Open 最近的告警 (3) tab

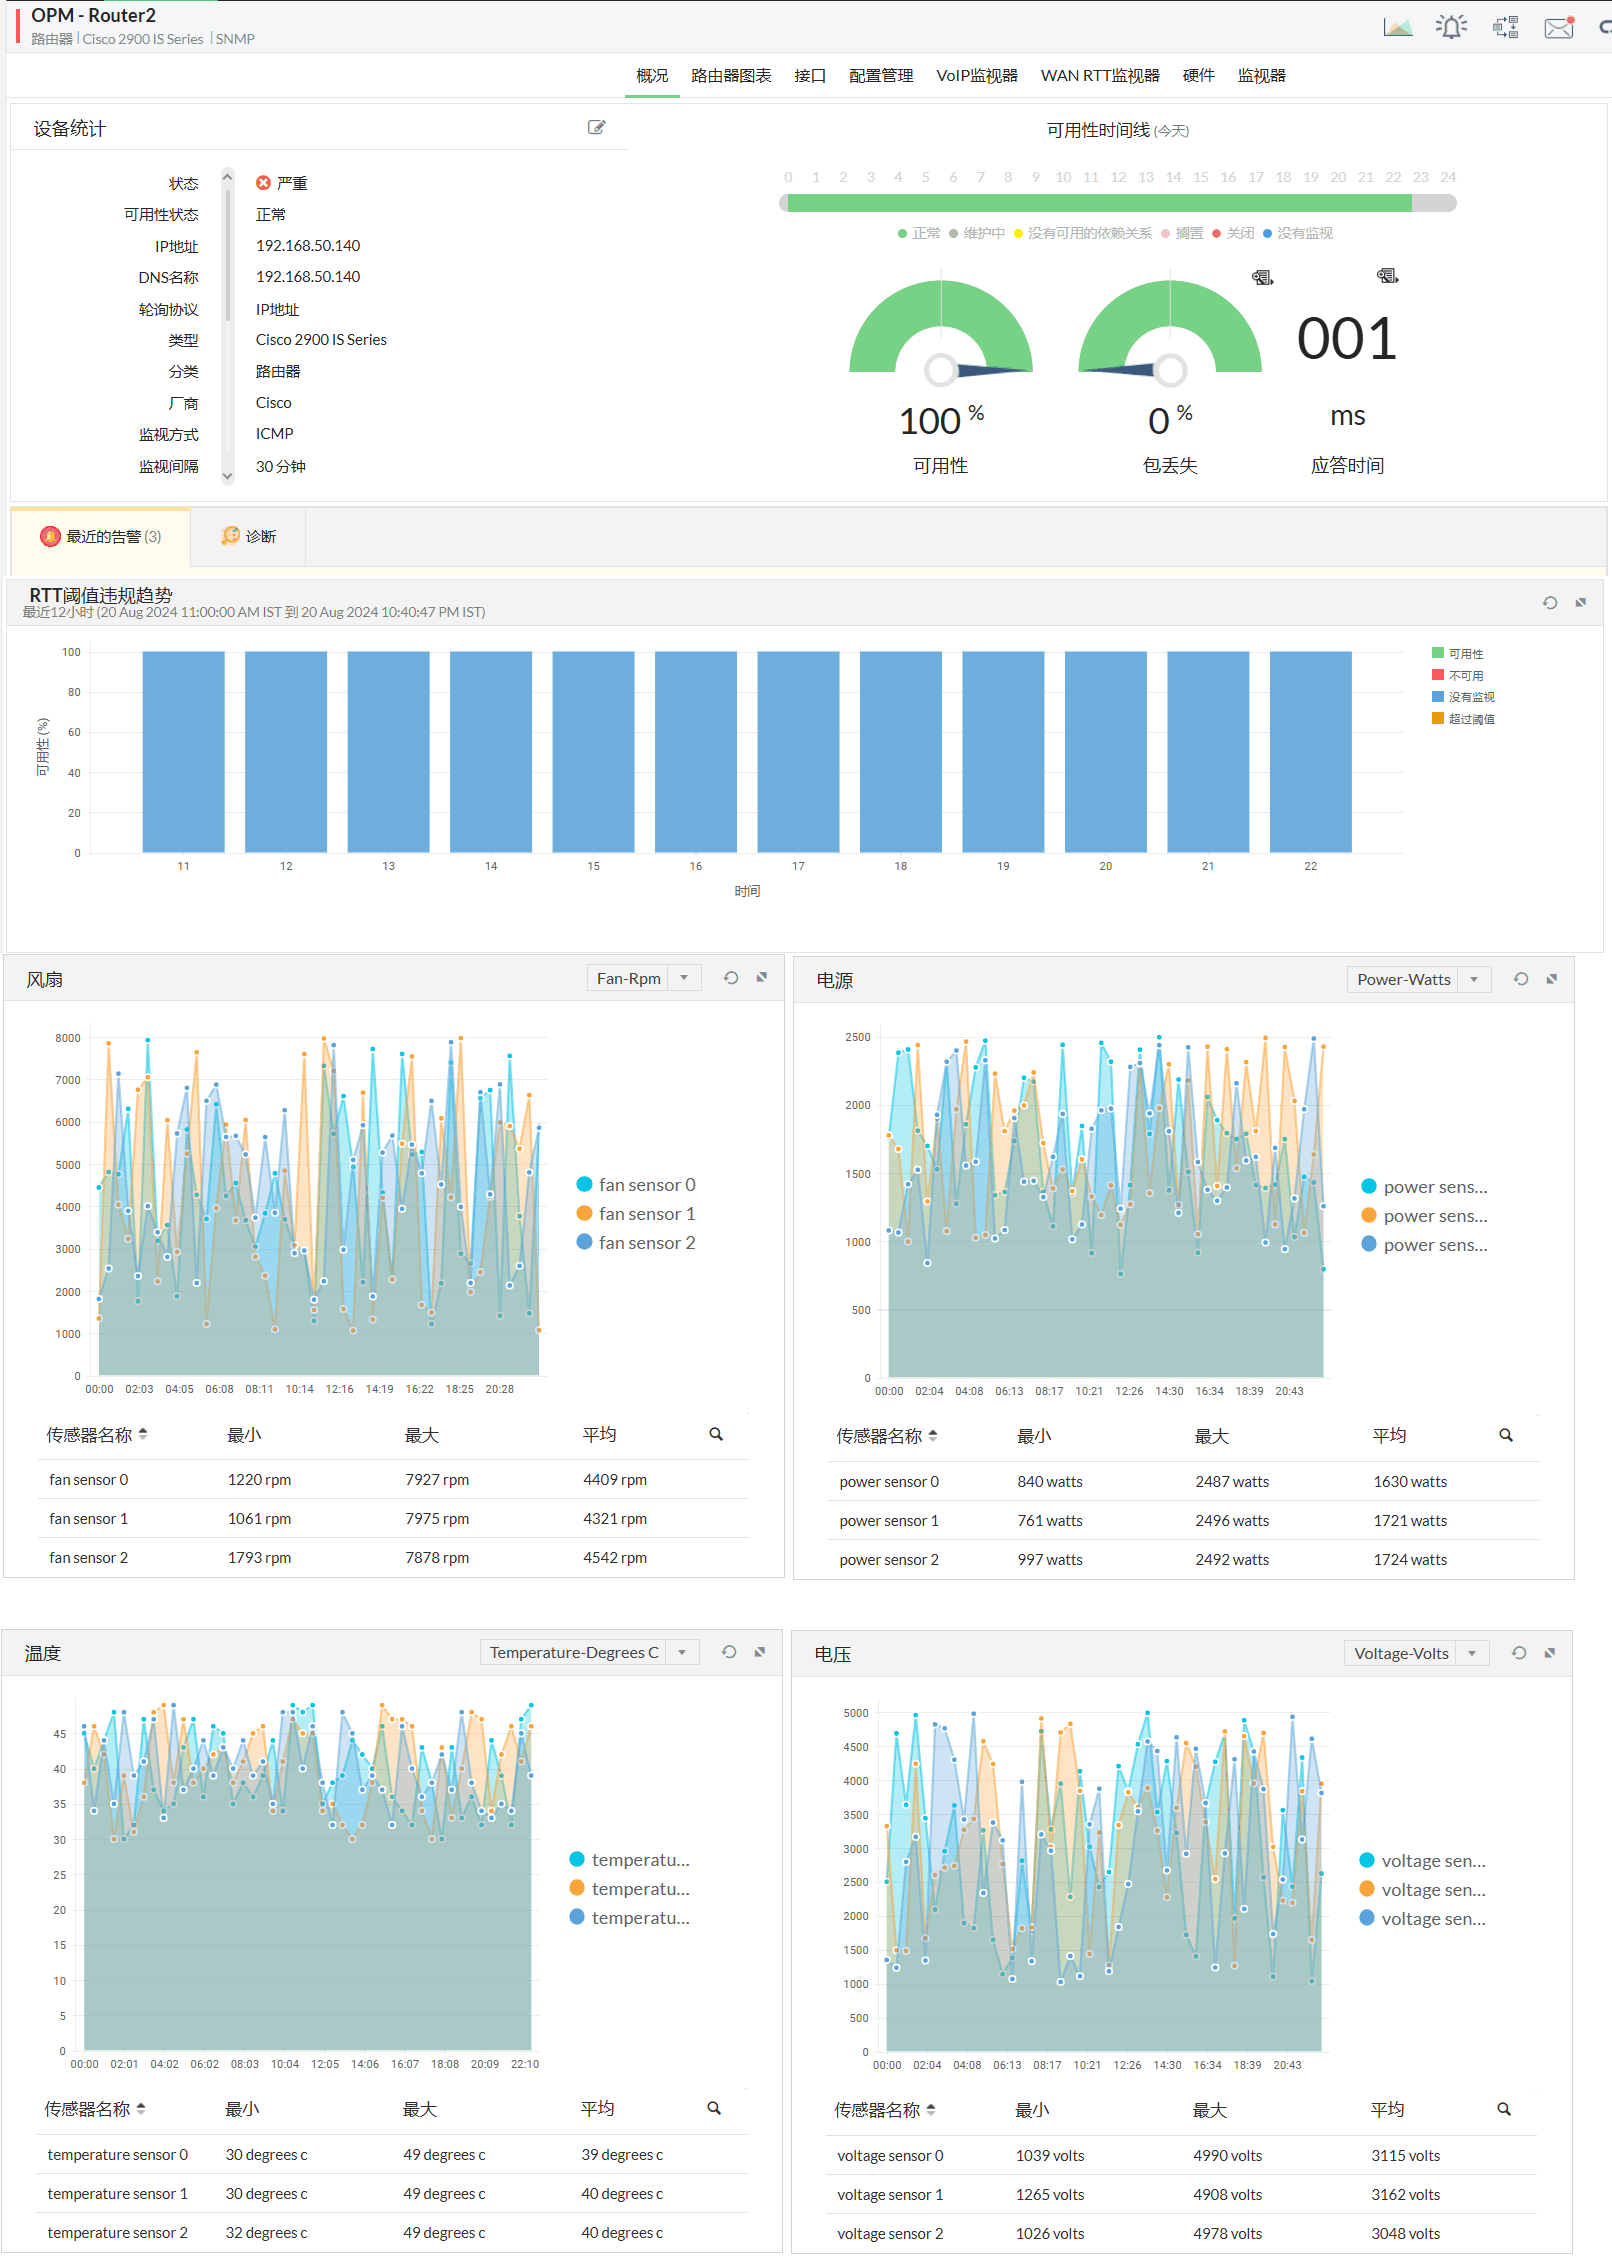coord(101,537)
